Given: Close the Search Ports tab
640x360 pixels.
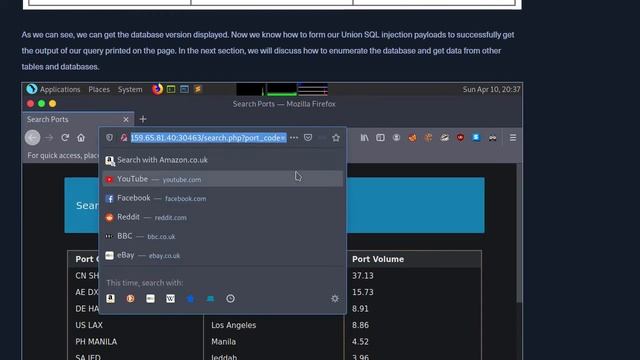Looking at the screenshot, I should pyautogui.click(x=126, y=119).
